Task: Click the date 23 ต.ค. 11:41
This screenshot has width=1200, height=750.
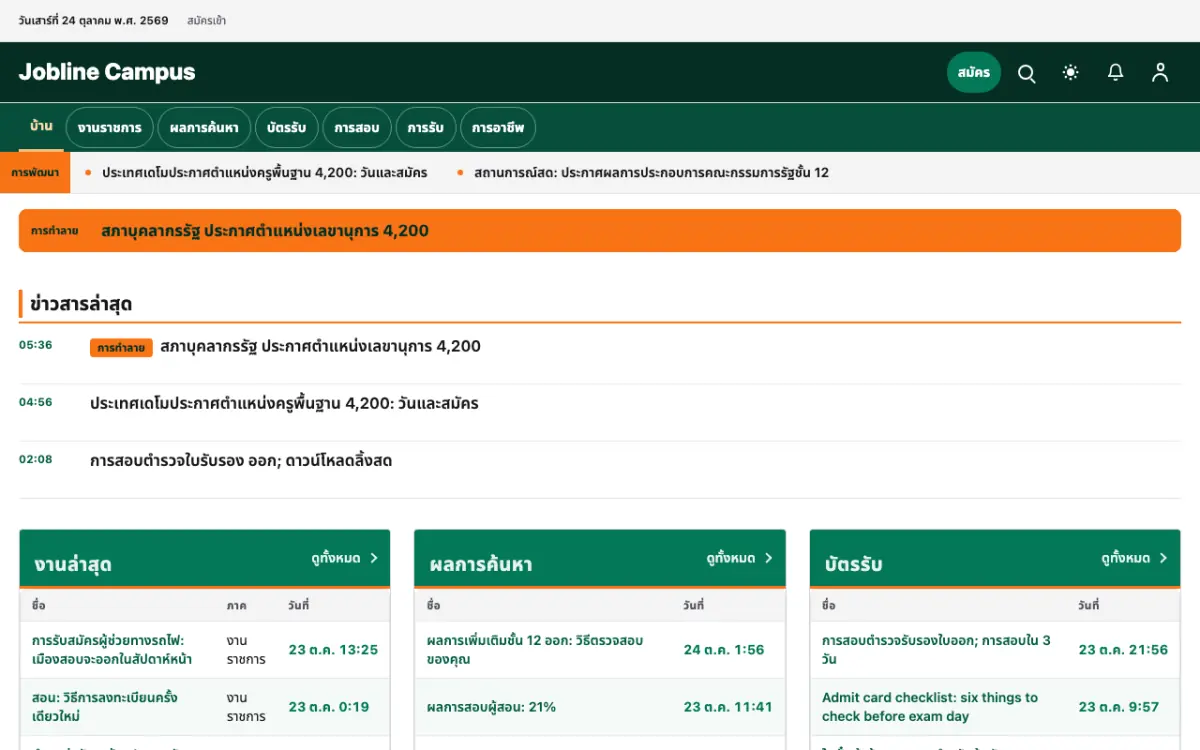Action: click(x=728, y=707)
